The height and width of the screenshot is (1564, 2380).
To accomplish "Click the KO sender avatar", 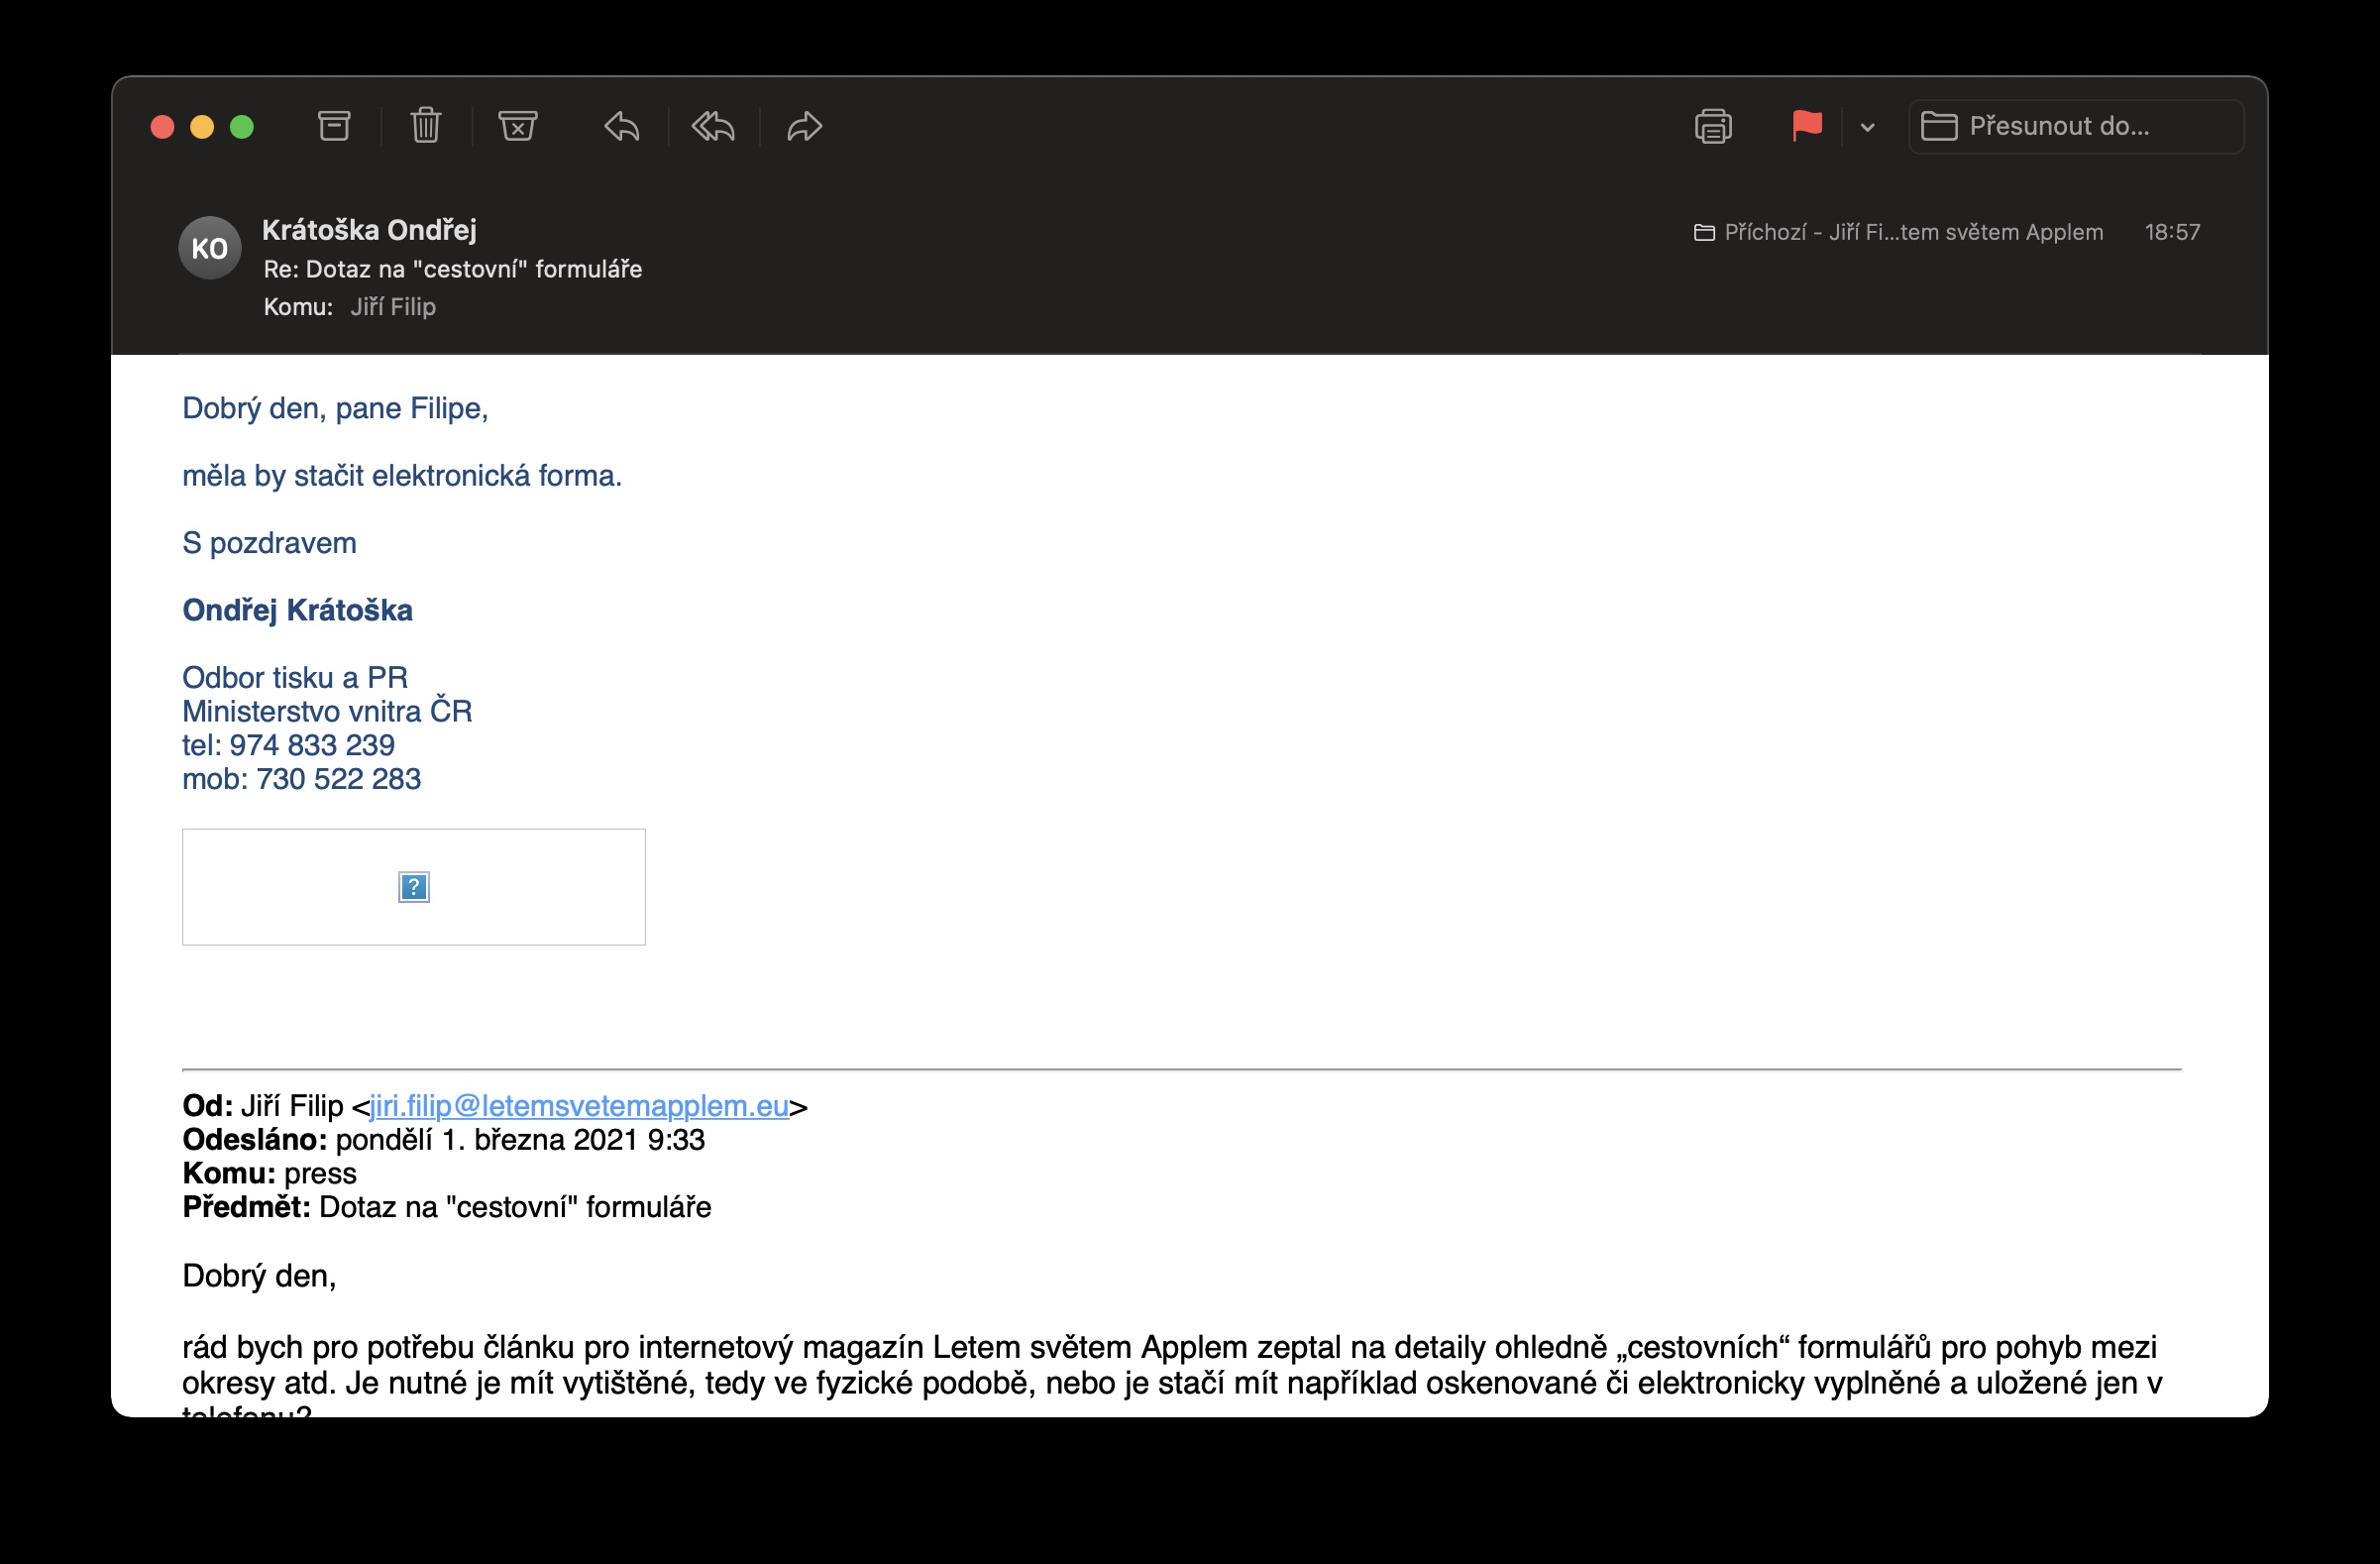I will tap(209, 247).
